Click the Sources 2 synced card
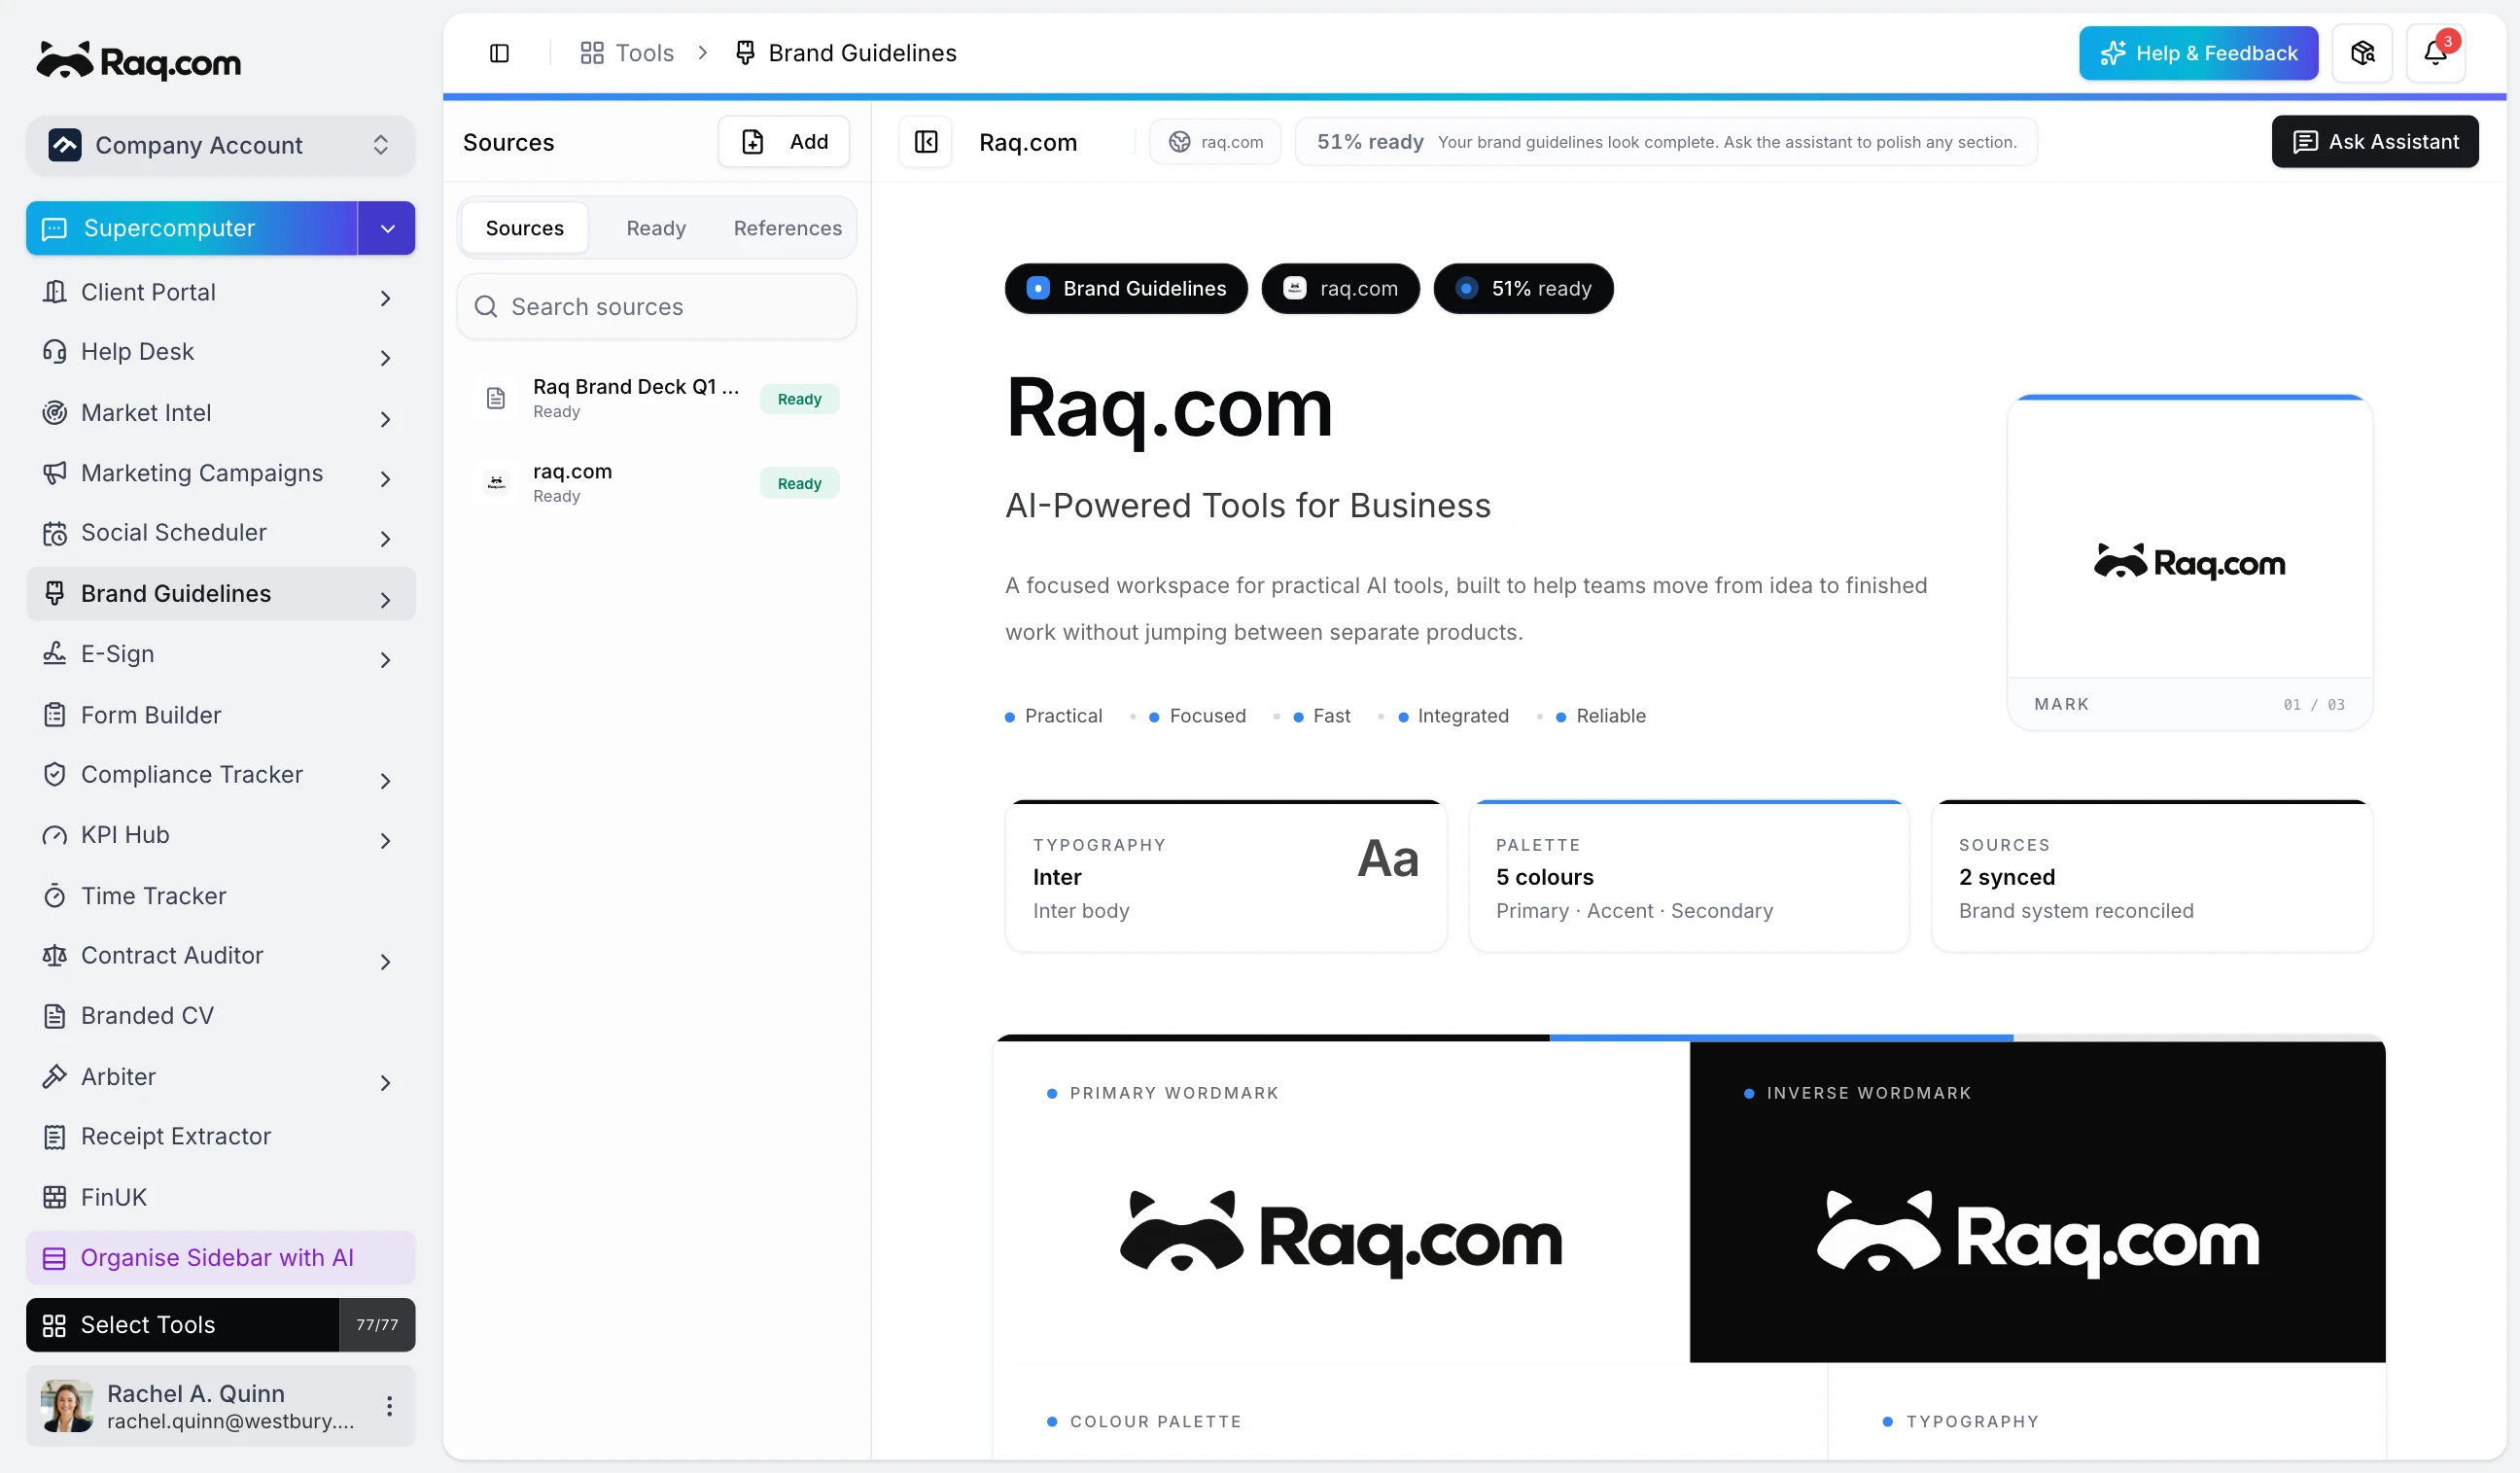The image size is (2520, 1473). [x=2150, y=876]
